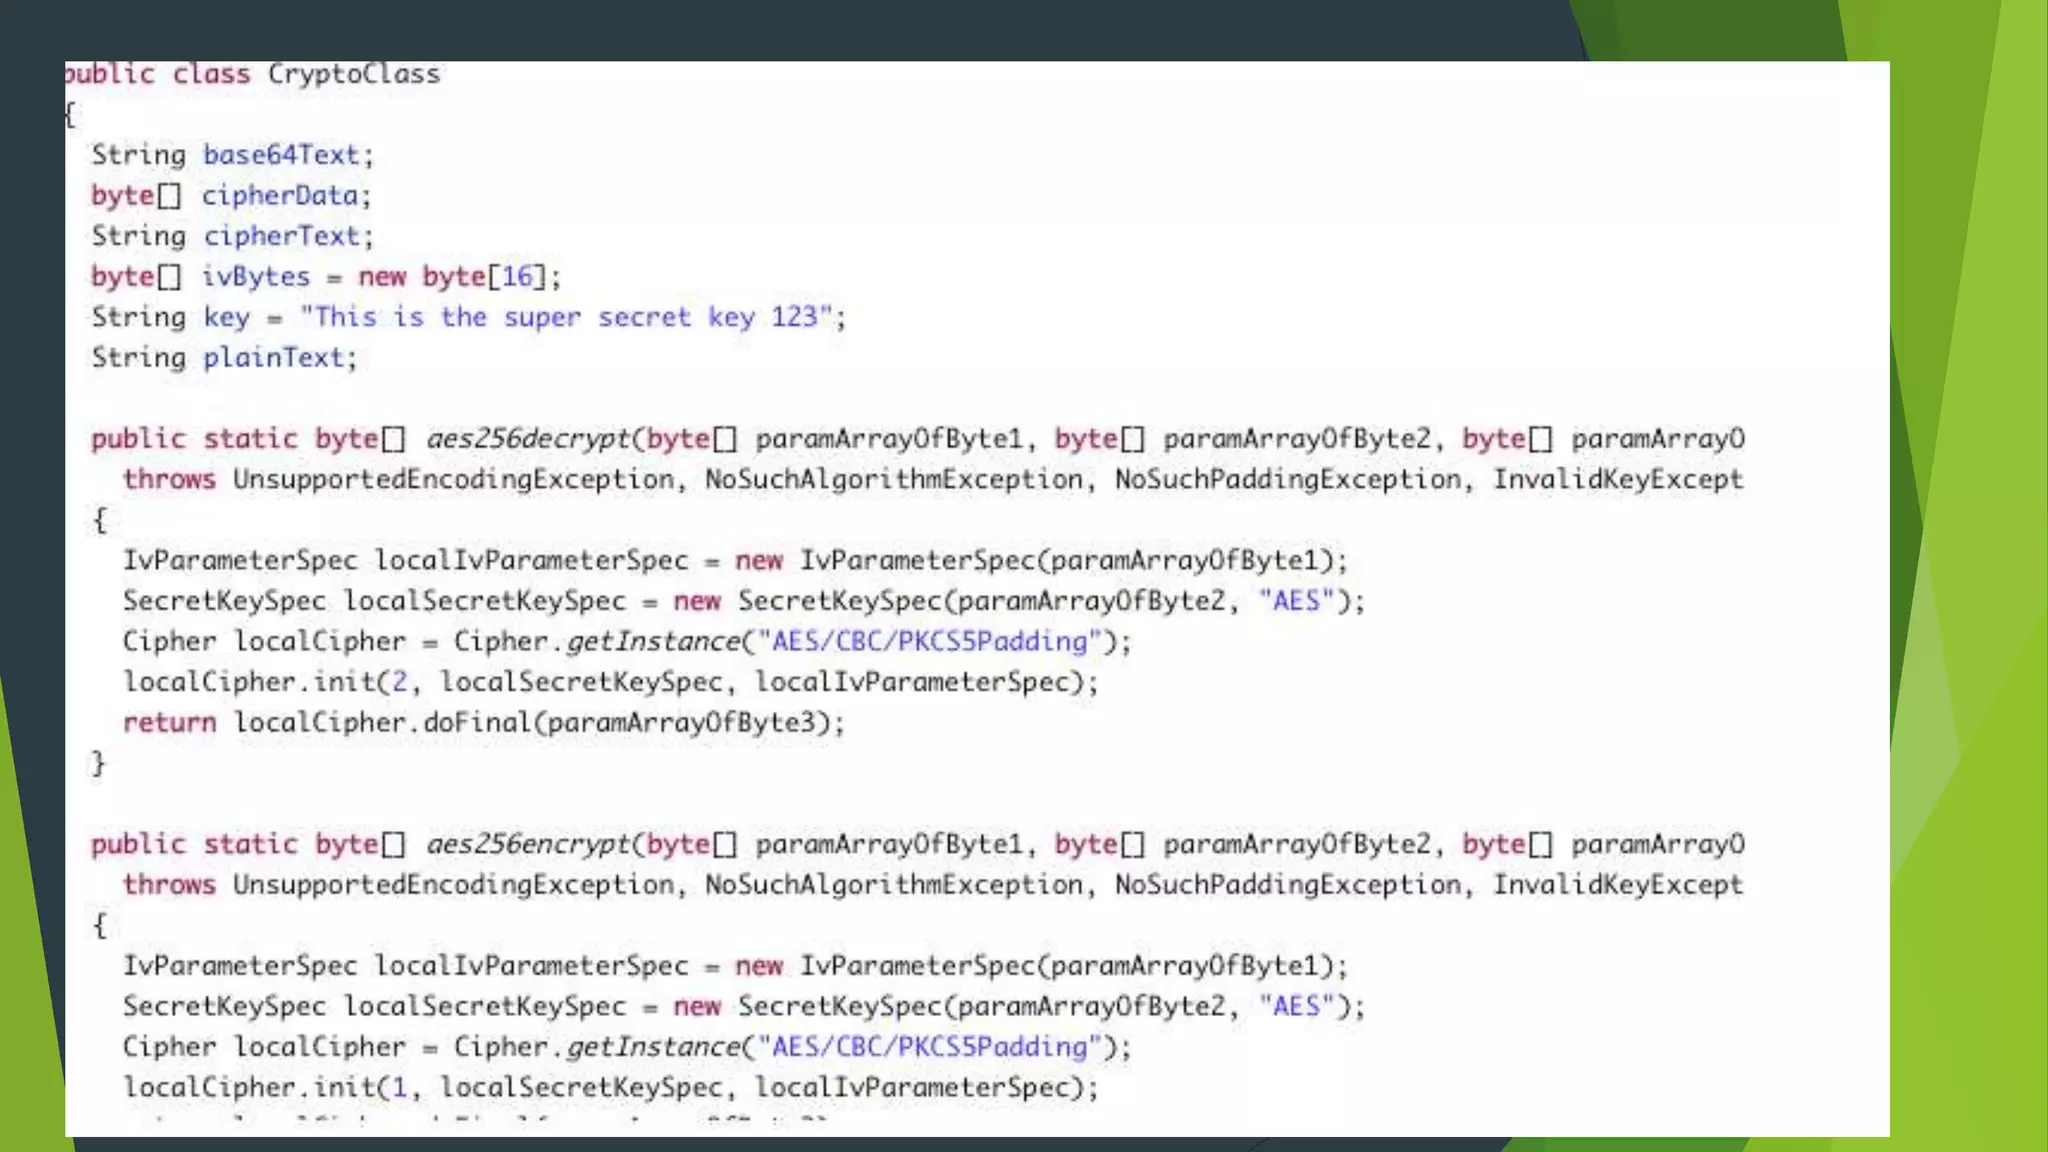Click the cipherData field name
The image size is (2048, 1152).
(x=279, y=196)
